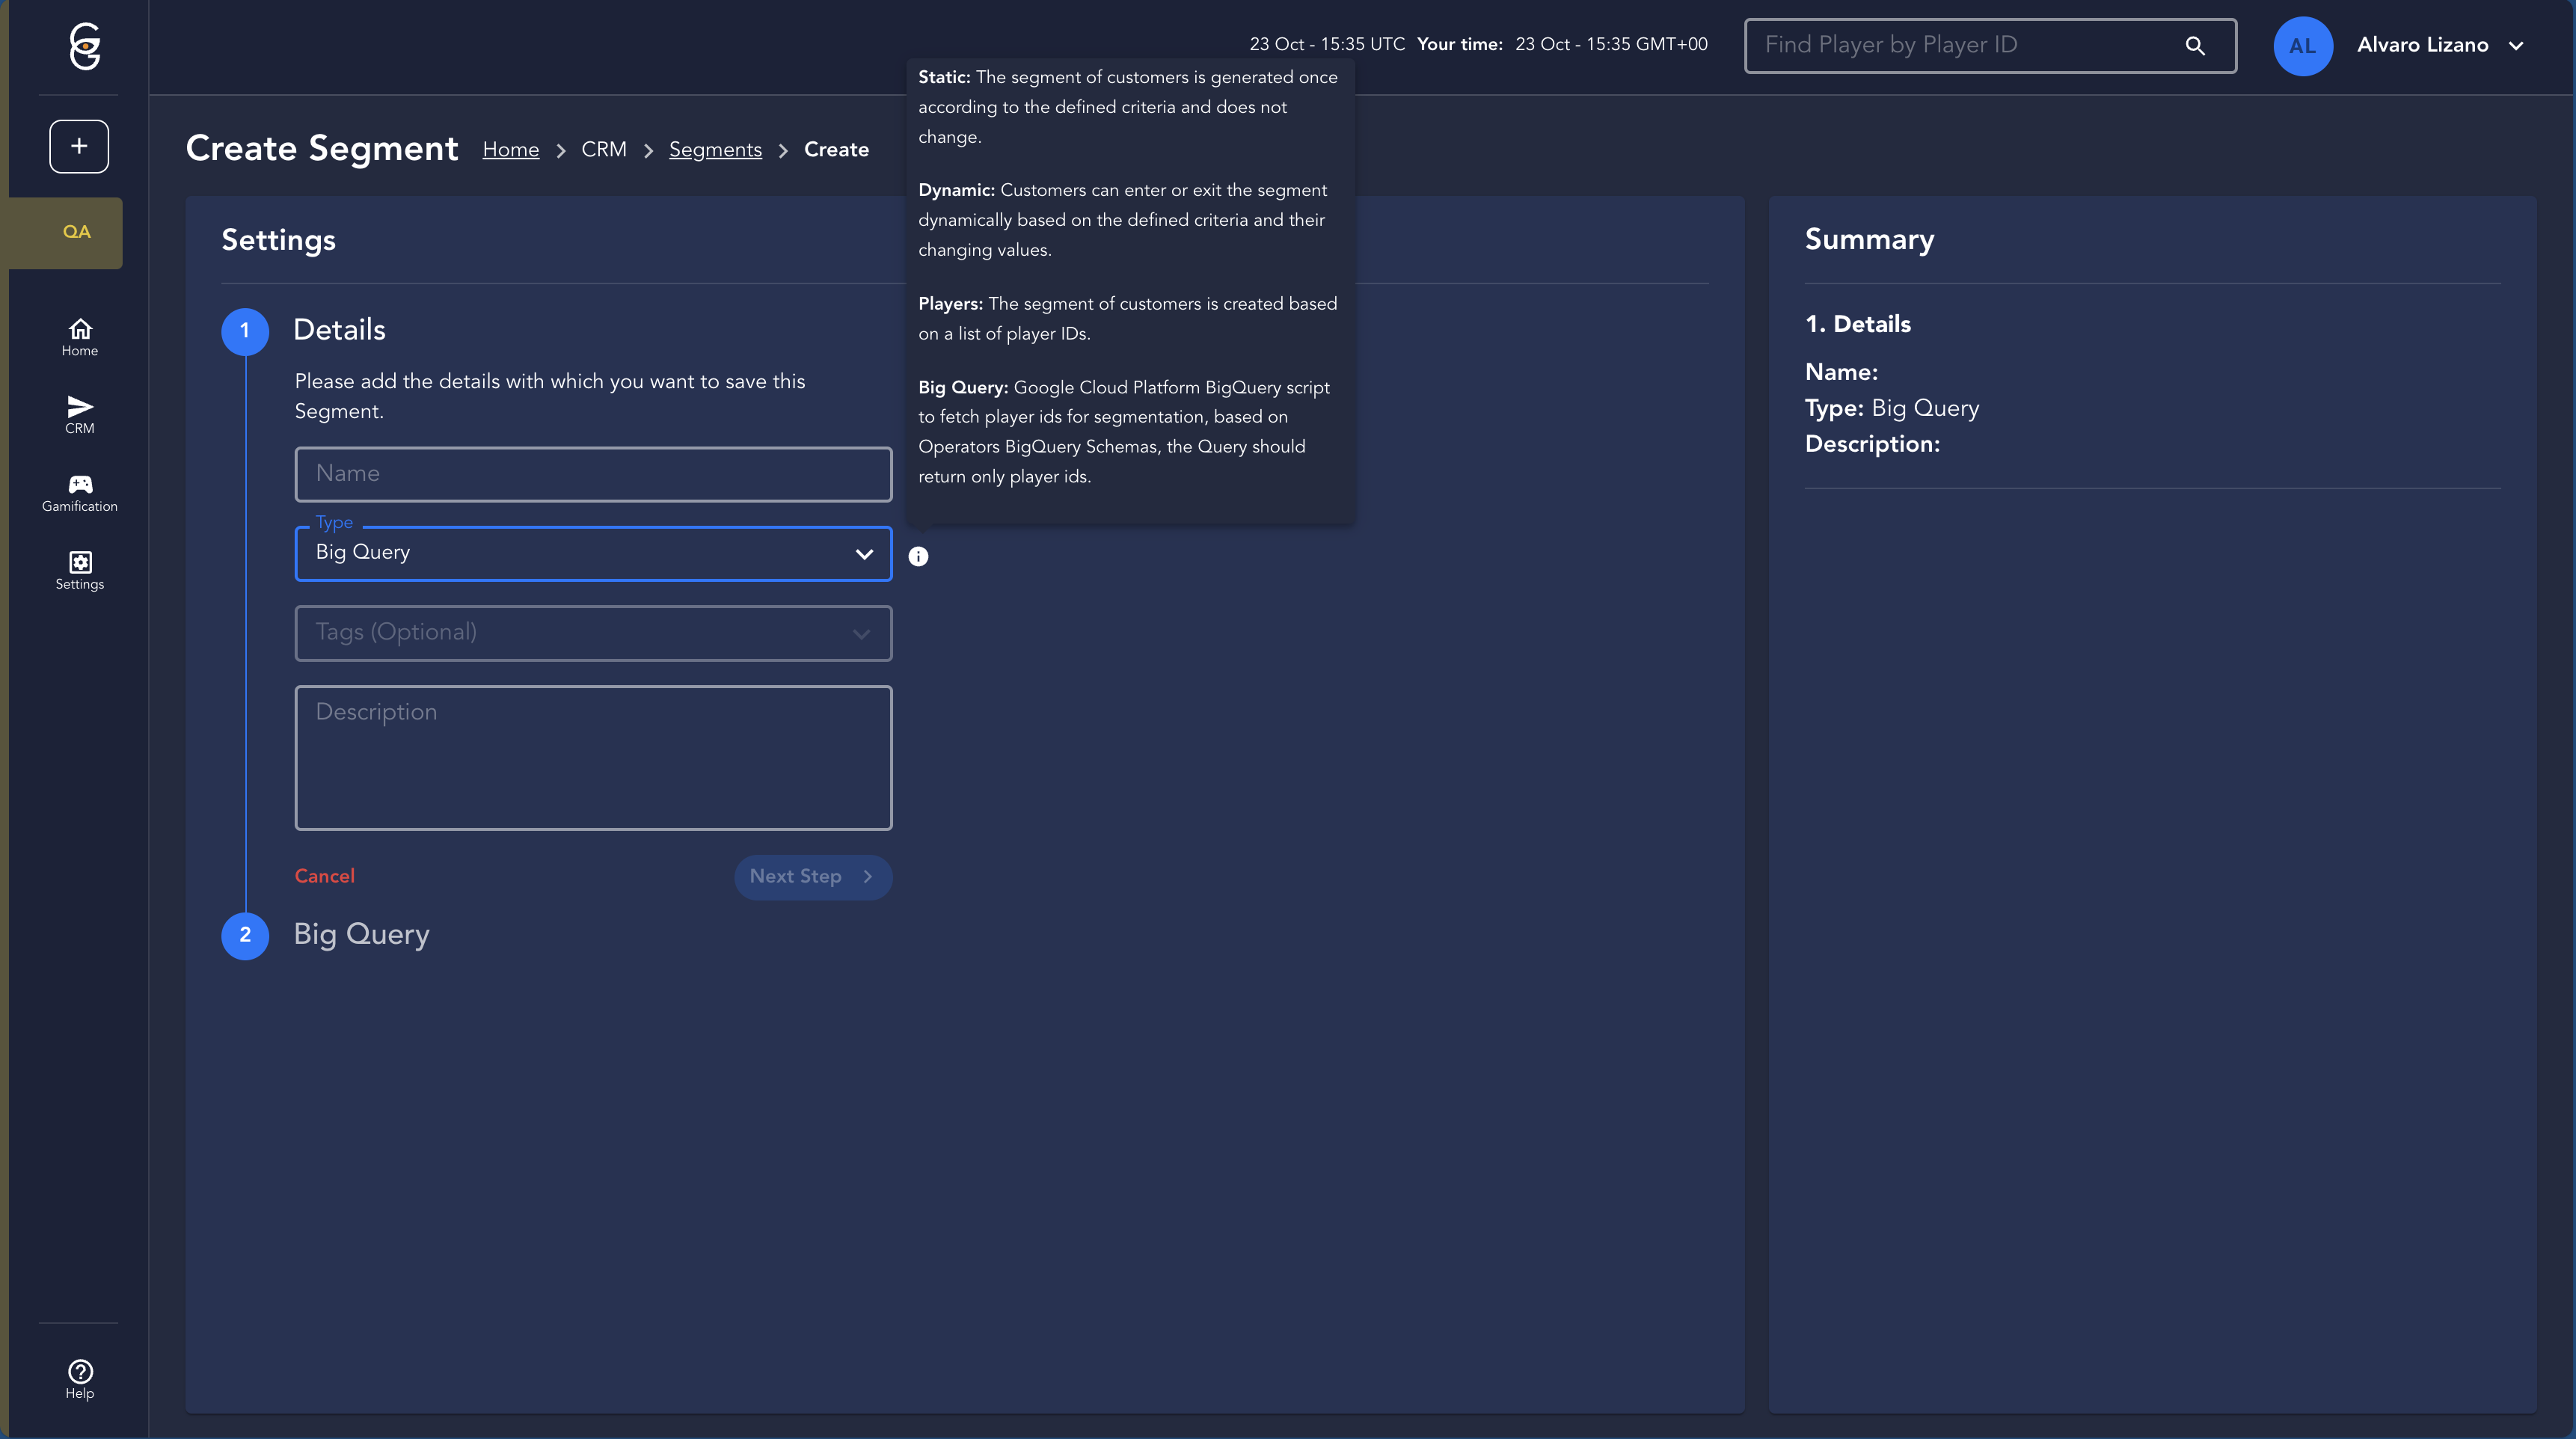The width and height of the screenshot is (2576, 1439).
Task: Open Settings from the sidebar
Action: pos(80,570)
